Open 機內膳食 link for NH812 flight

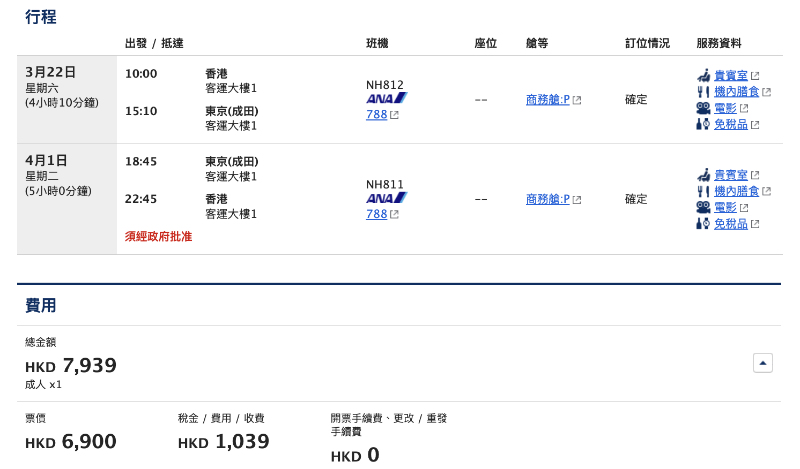[736, 92]
